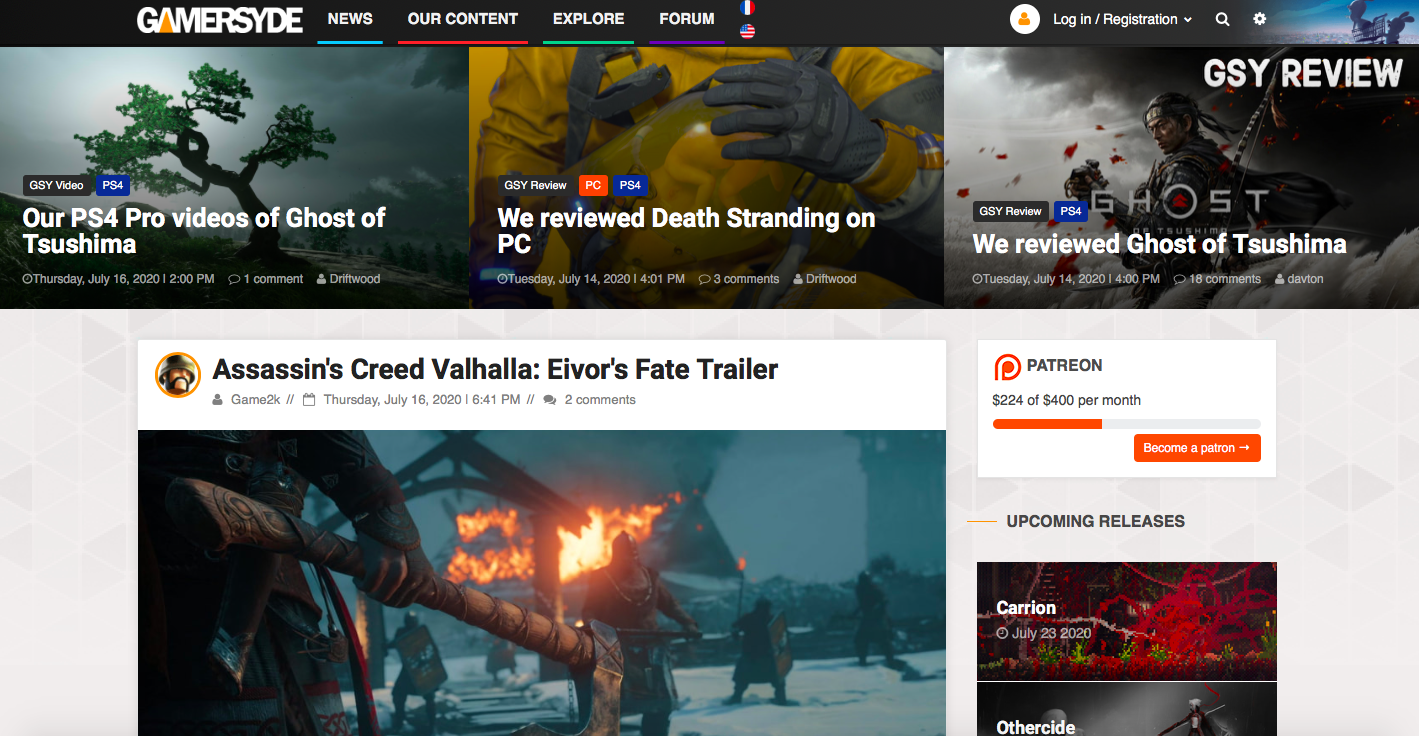Click Game2k's avatar beside the article title
The height and width of the screenshot is (736, 1419).
coord(178,375)
